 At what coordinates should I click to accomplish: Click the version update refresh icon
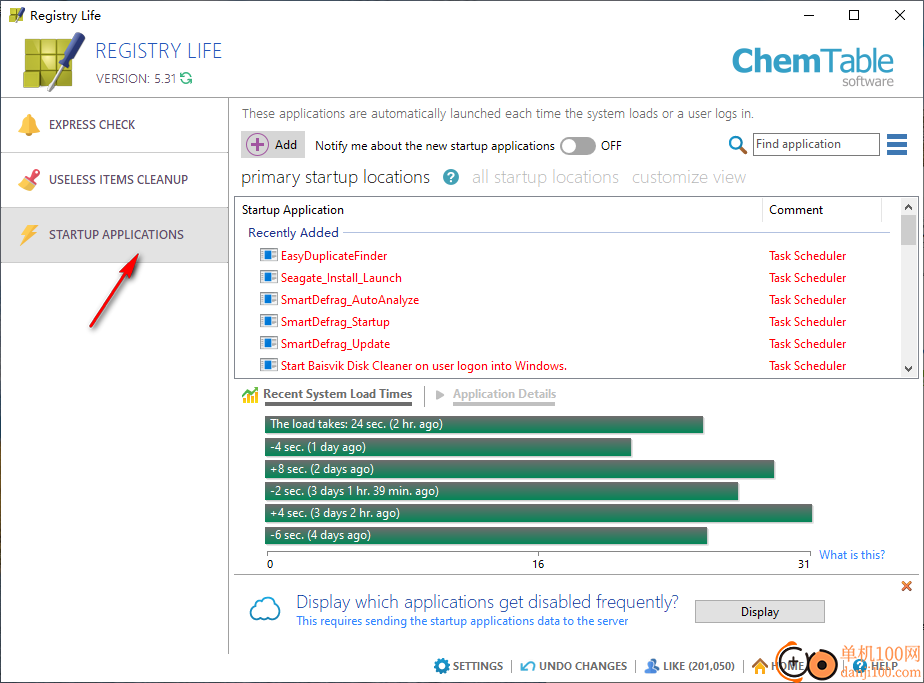click(x=186, y=78)
